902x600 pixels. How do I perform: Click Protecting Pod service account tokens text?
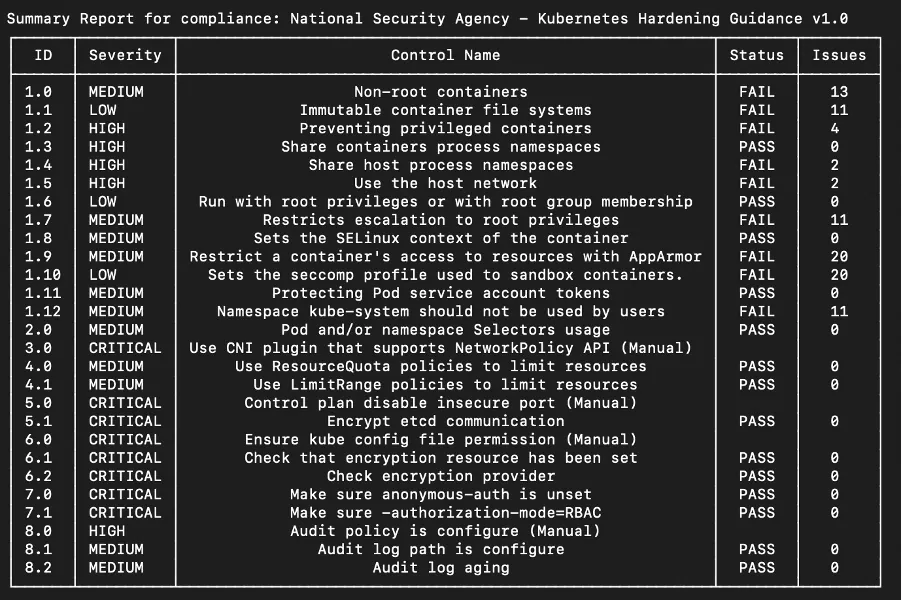(x=441, y=293)
